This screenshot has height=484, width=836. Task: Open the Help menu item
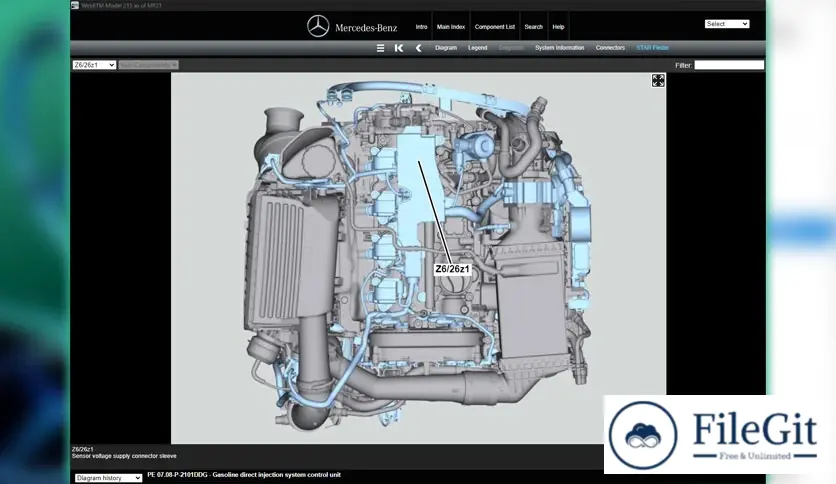coord(558,27)
